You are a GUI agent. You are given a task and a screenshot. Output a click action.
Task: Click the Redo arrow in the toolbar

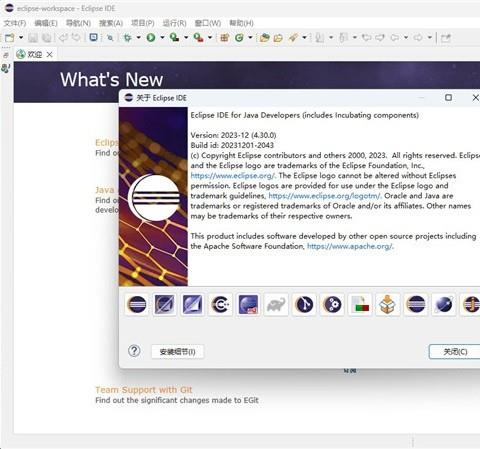[76, 38]
